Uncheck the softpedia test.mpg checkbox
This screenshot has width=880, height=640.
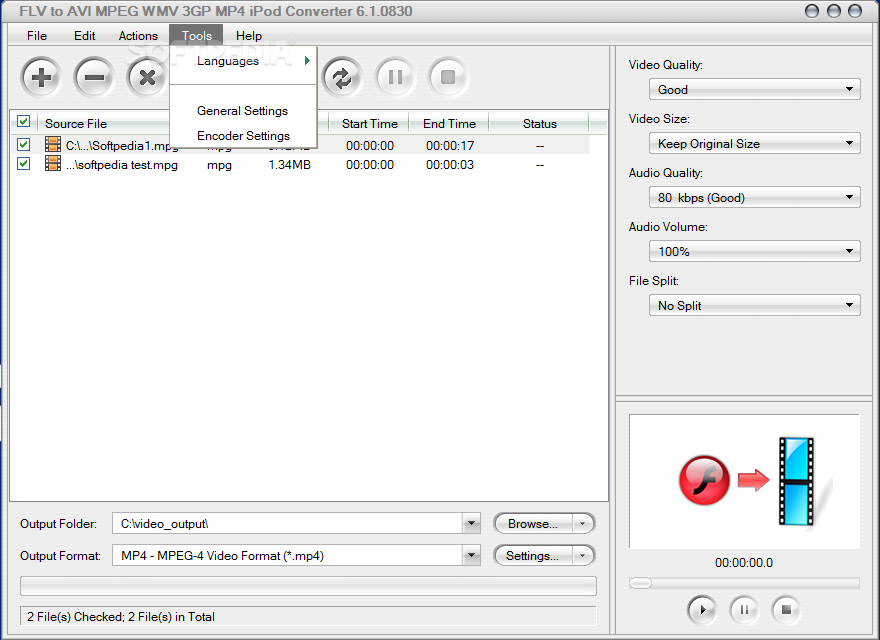click(x=23, y=163)
